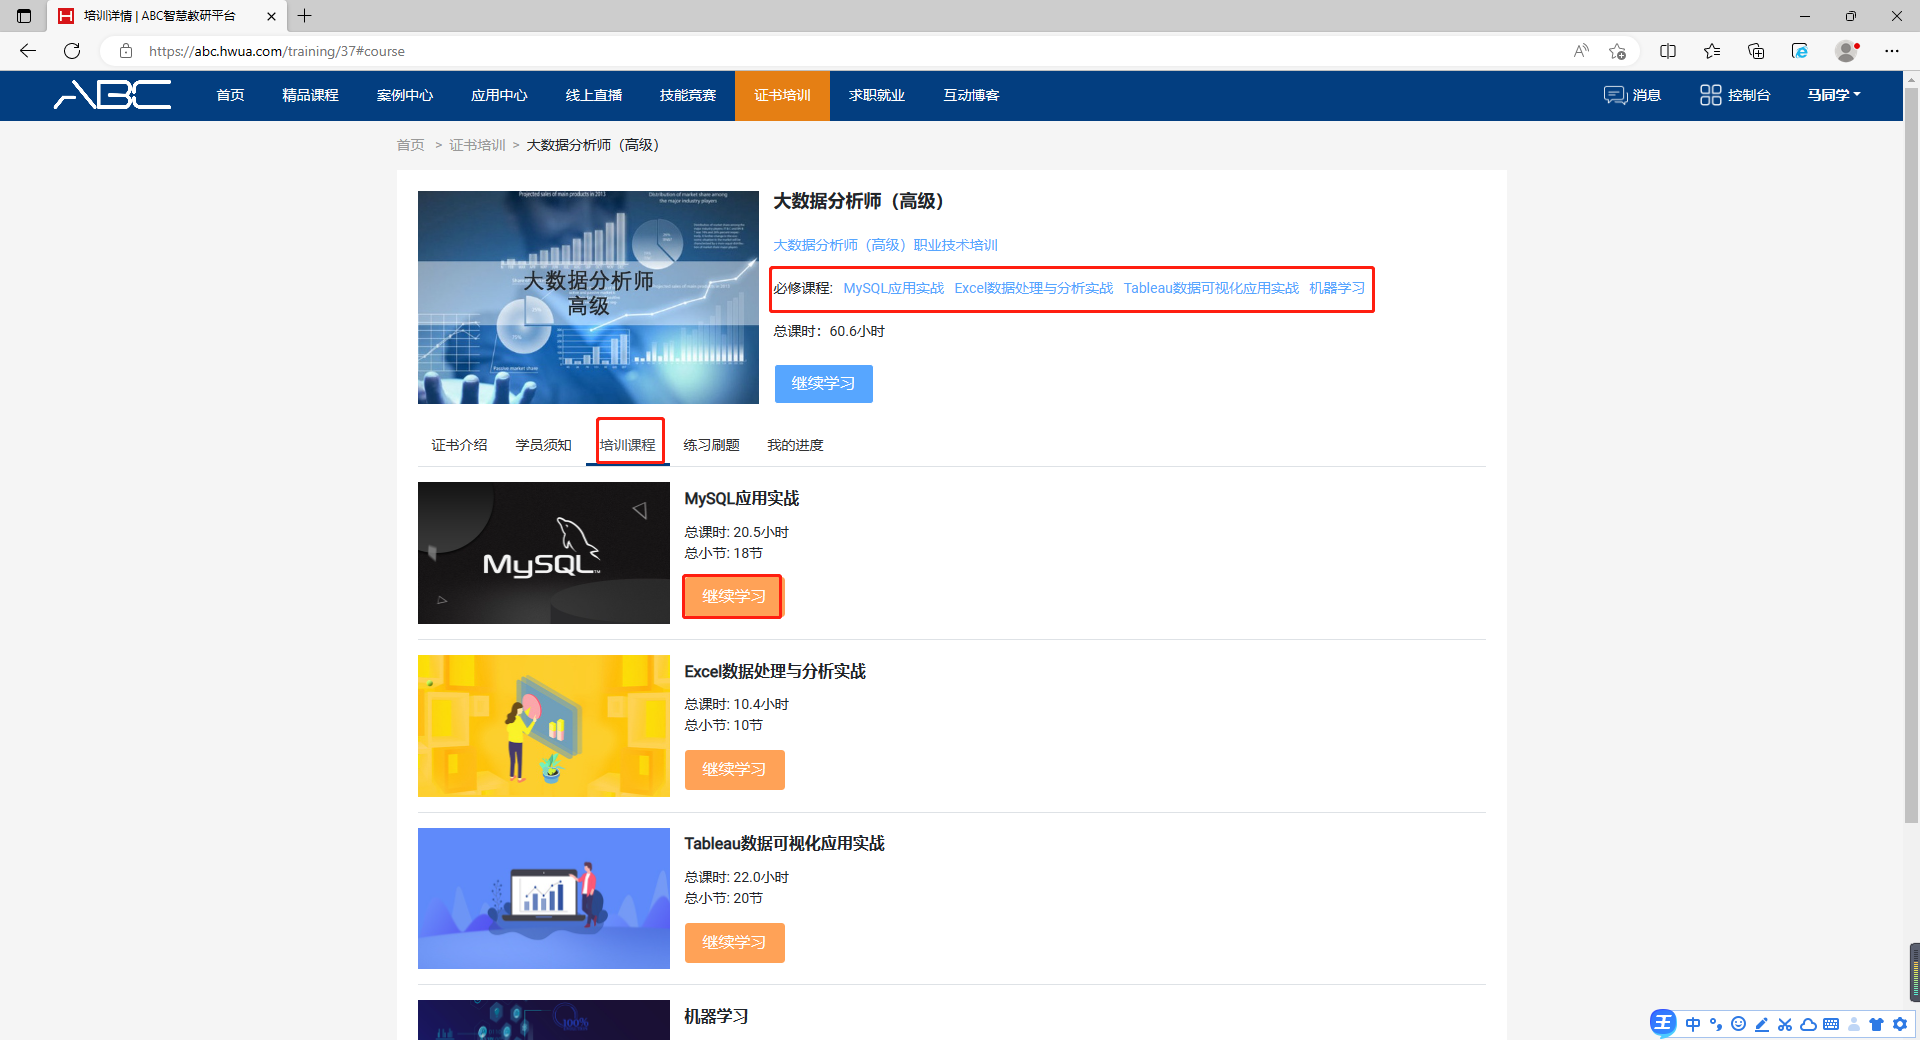The width and height of the screenshot is (1920, 1040).
Task: Open 技能竞赛 in the navigation bar
Action: coord(688,95)
